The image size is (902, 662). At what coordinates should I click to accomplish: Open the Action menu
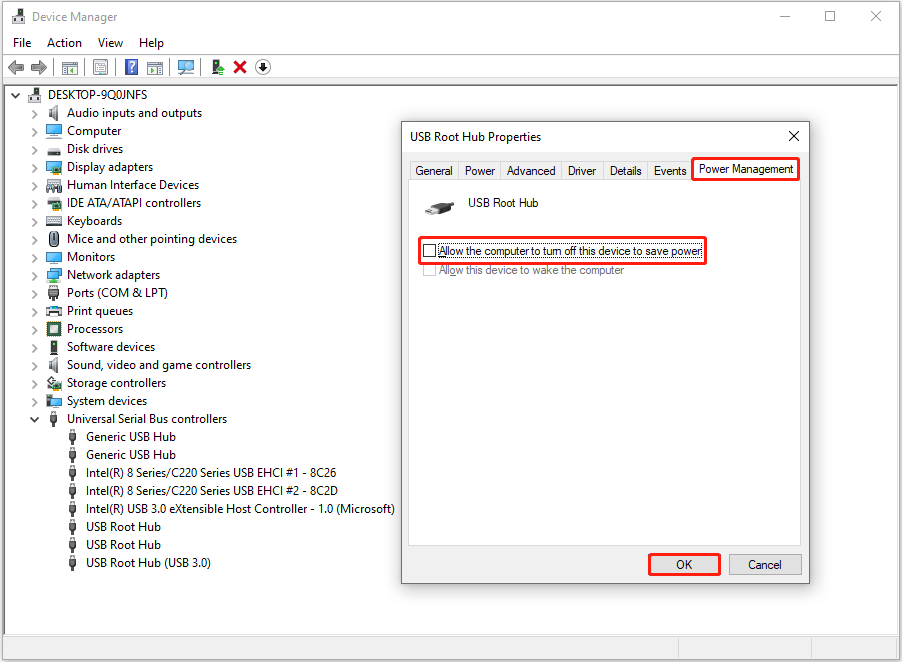(x=64, y=43)
